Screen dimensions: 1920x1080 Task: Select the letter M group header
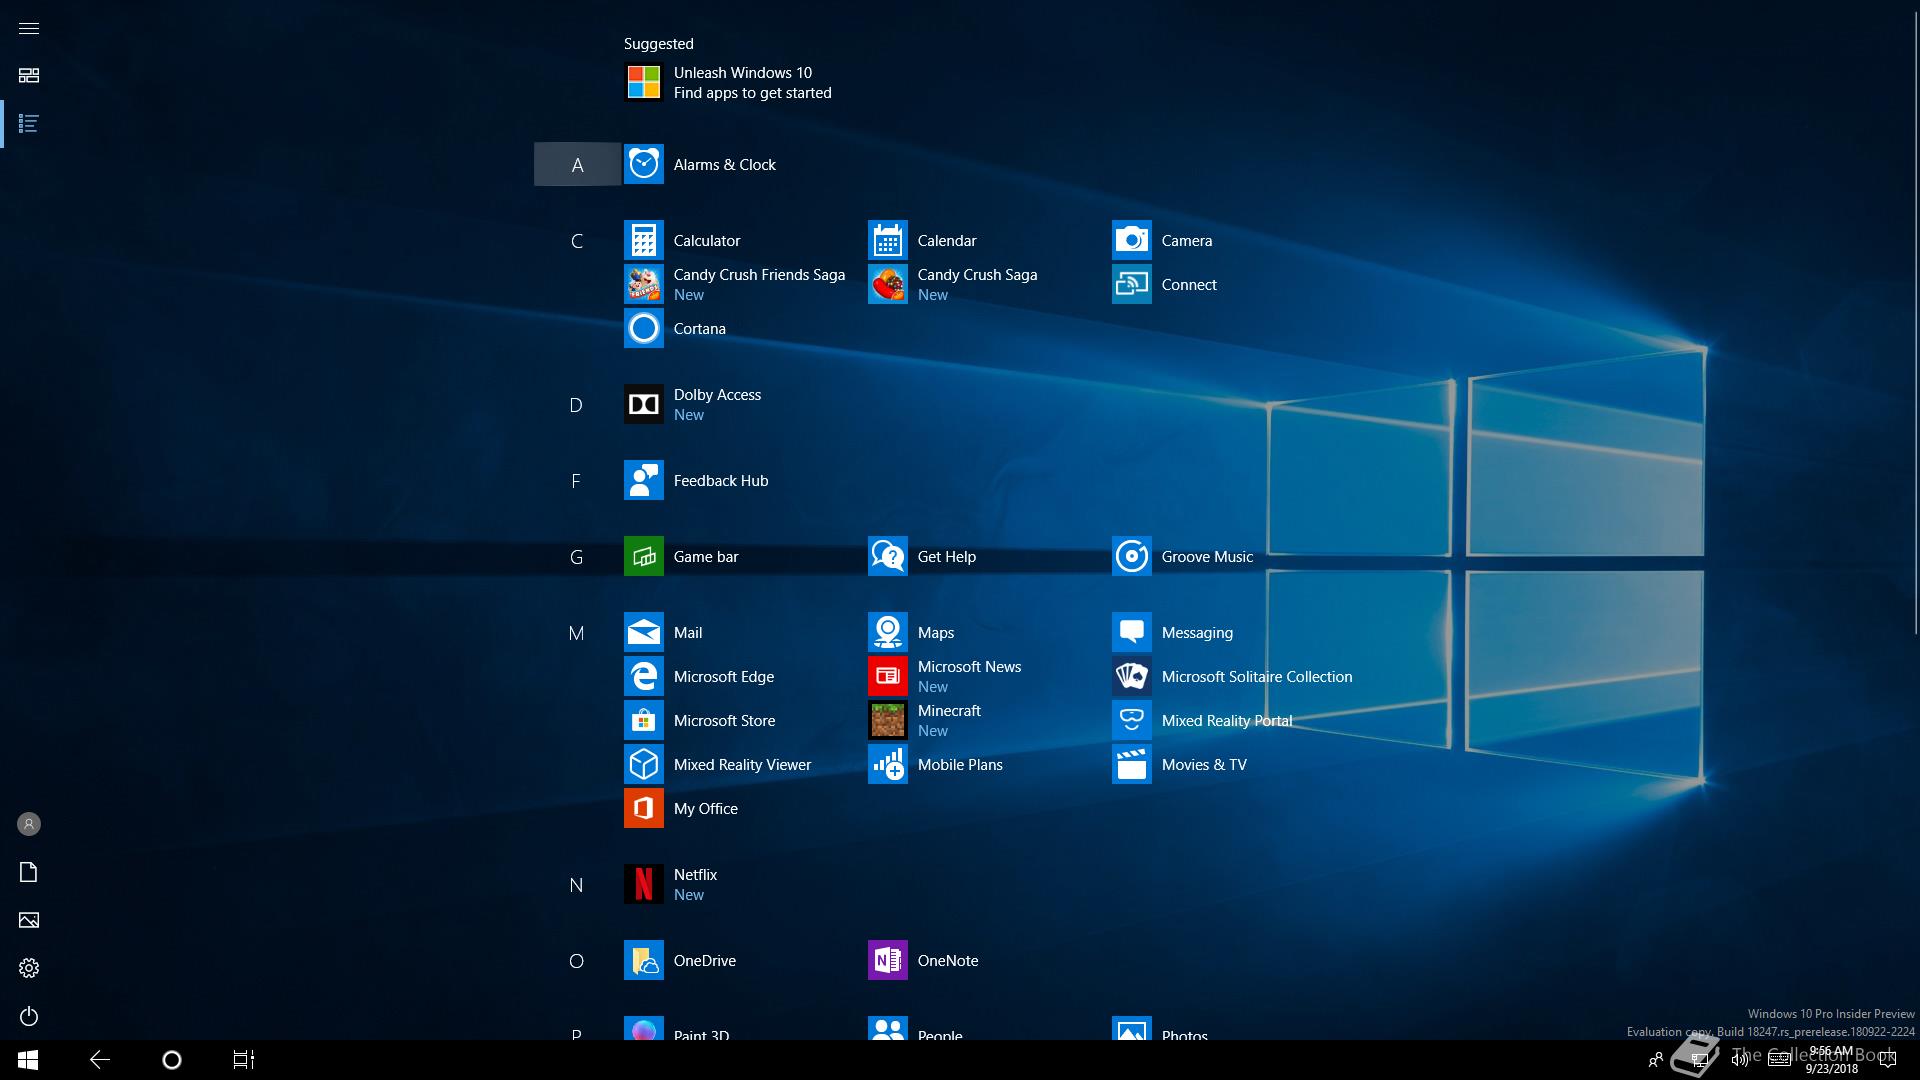click(576, 633)
